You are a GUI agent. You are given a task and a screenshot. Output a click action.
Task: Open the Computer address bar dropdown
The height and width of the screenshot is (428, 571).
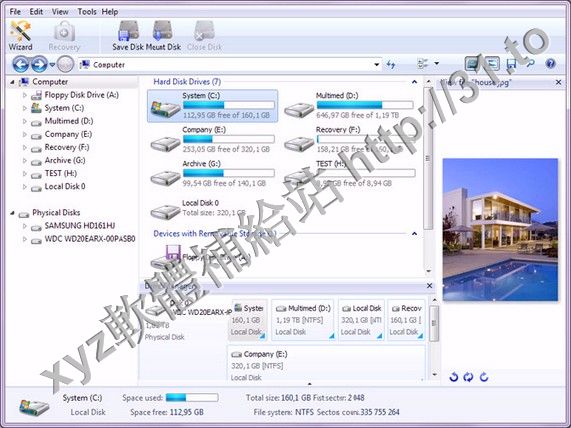(x=377, y=65)
